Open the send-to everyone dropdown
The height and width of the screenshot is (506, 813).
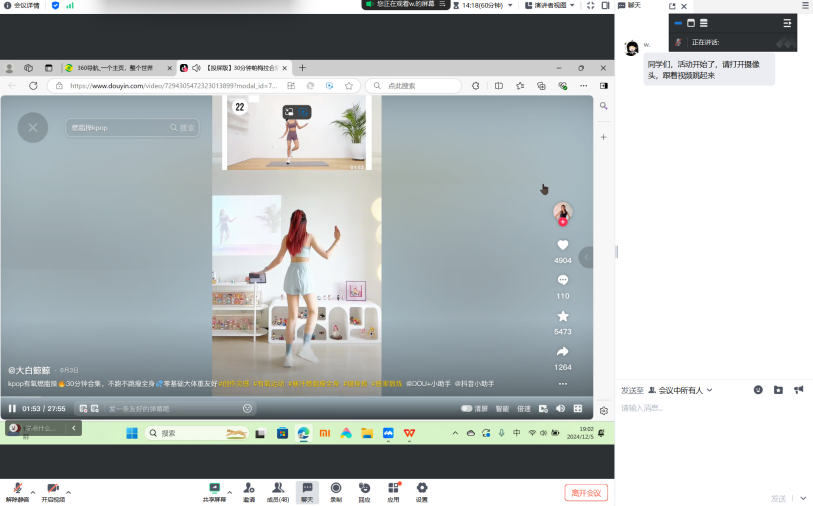(682, 390)
